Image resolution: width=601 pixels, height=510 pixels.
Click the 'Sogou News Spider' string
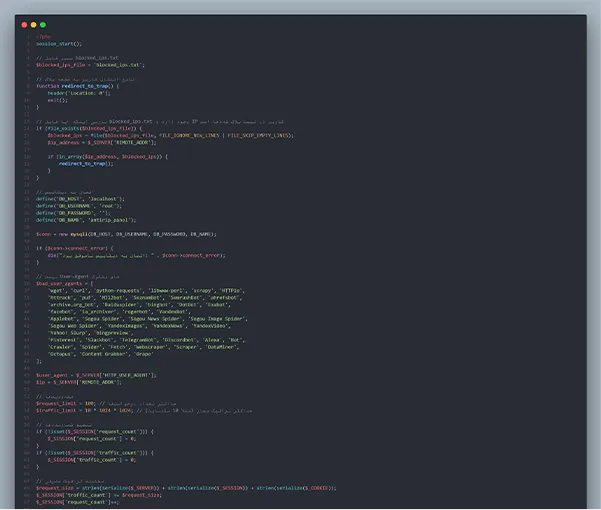coord(155,319)
